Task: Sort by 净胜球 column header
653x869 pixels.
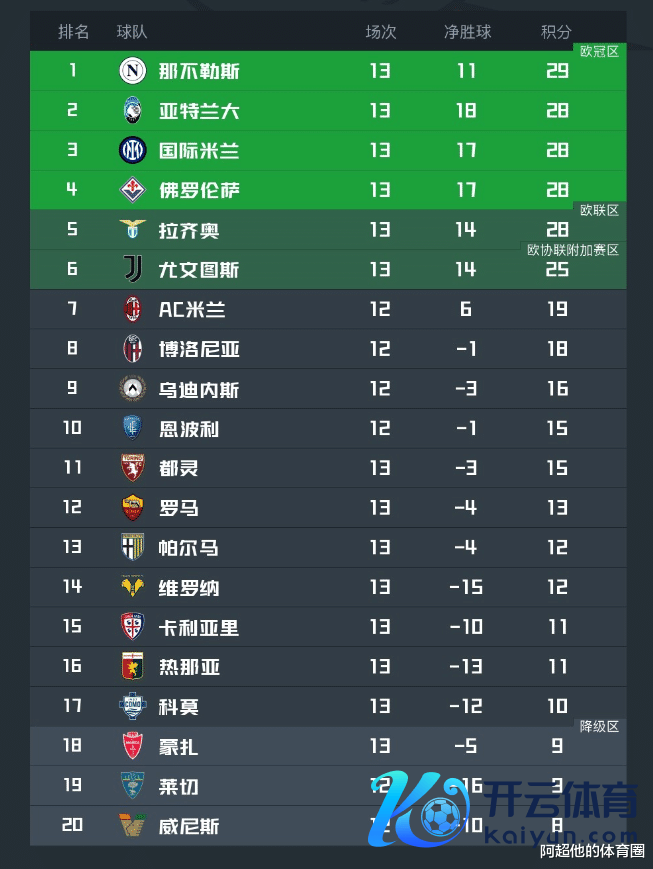Action: (x=467, y=32)
